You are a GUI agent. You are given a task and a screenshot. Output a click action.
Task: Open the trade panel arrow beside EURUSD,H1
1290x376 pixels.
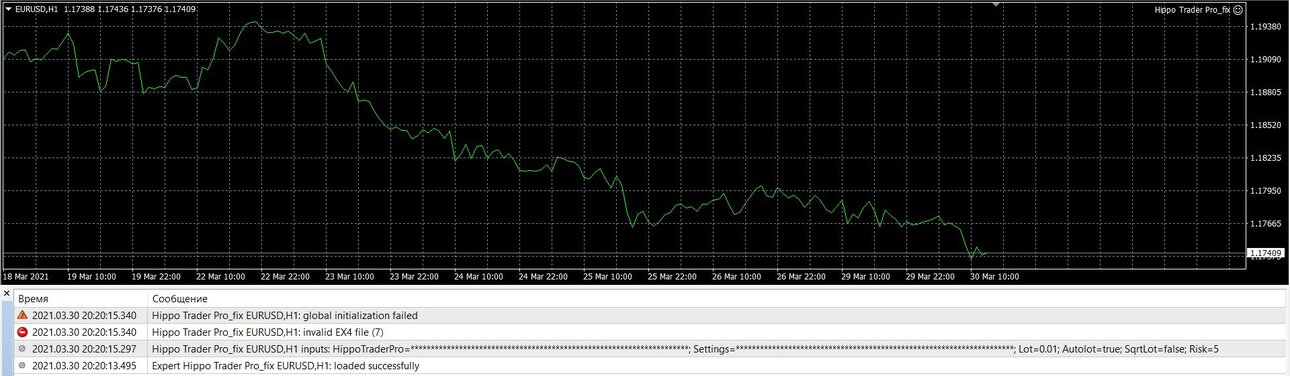pyautogui.click(x=8, y=9)
